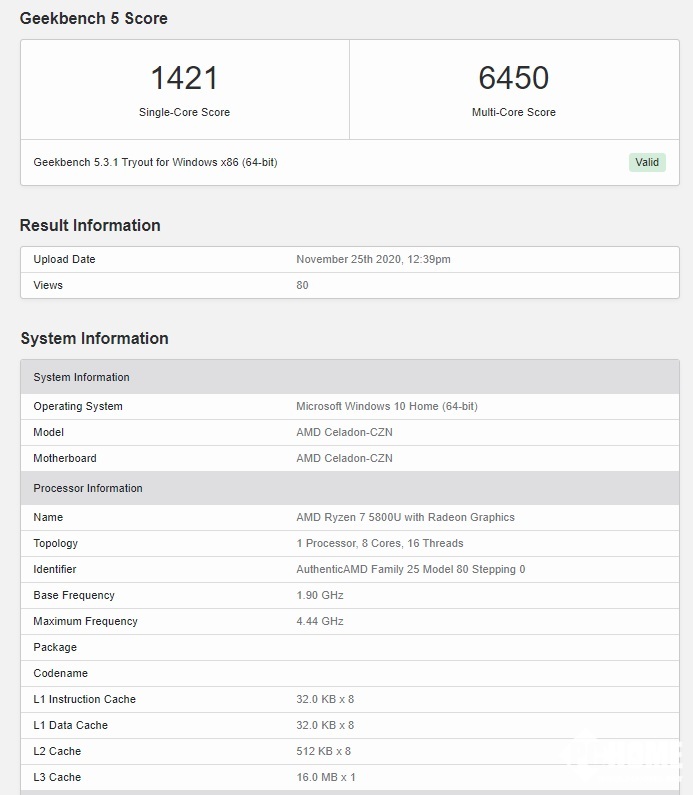Click the AuthenticAMD Family 25 identifier text
The height and width of the screenshot is (795, 693).
(410, 569)
